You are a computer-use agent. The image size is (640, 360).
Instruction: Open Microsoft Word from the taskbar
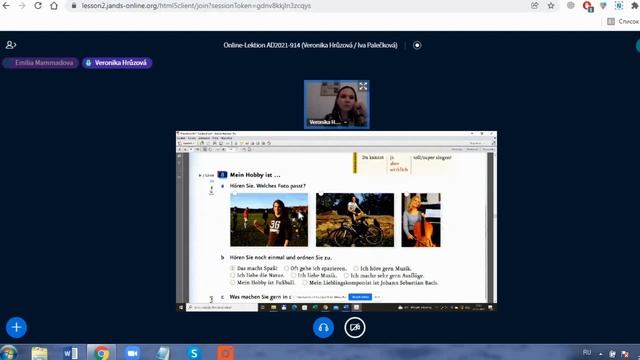(71, 353)
